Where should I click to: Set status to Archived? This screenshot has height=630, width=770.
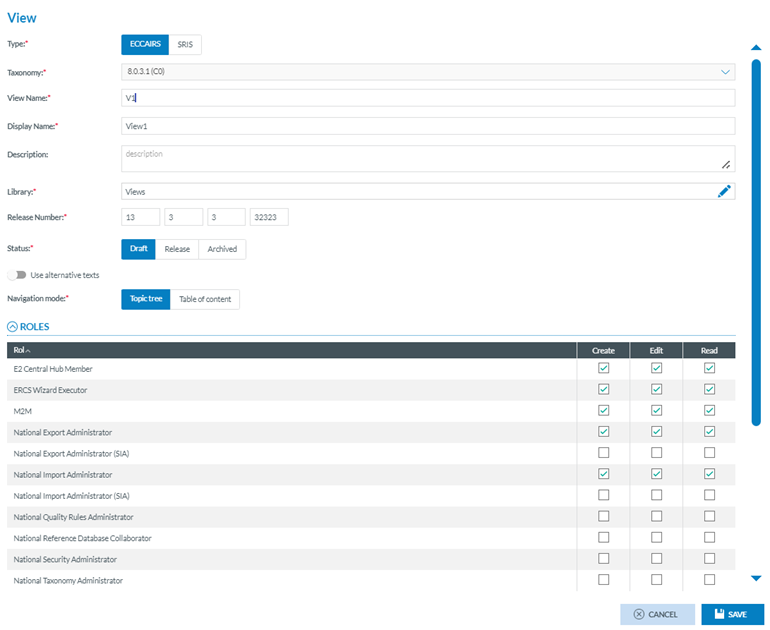pyautogui.click(x=222, y=249)
